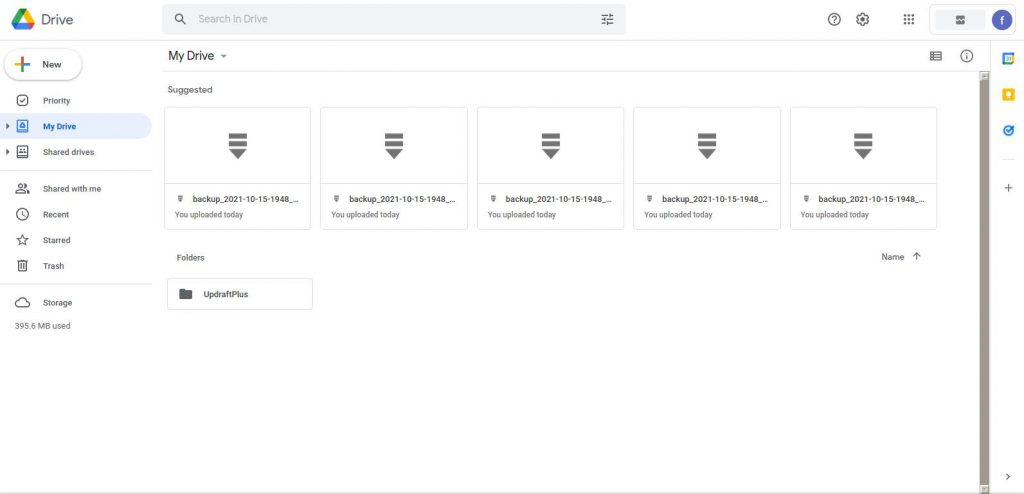Click the 395.6 MB used text
Screen dimensions: 1024x494
tap(42, 325)
